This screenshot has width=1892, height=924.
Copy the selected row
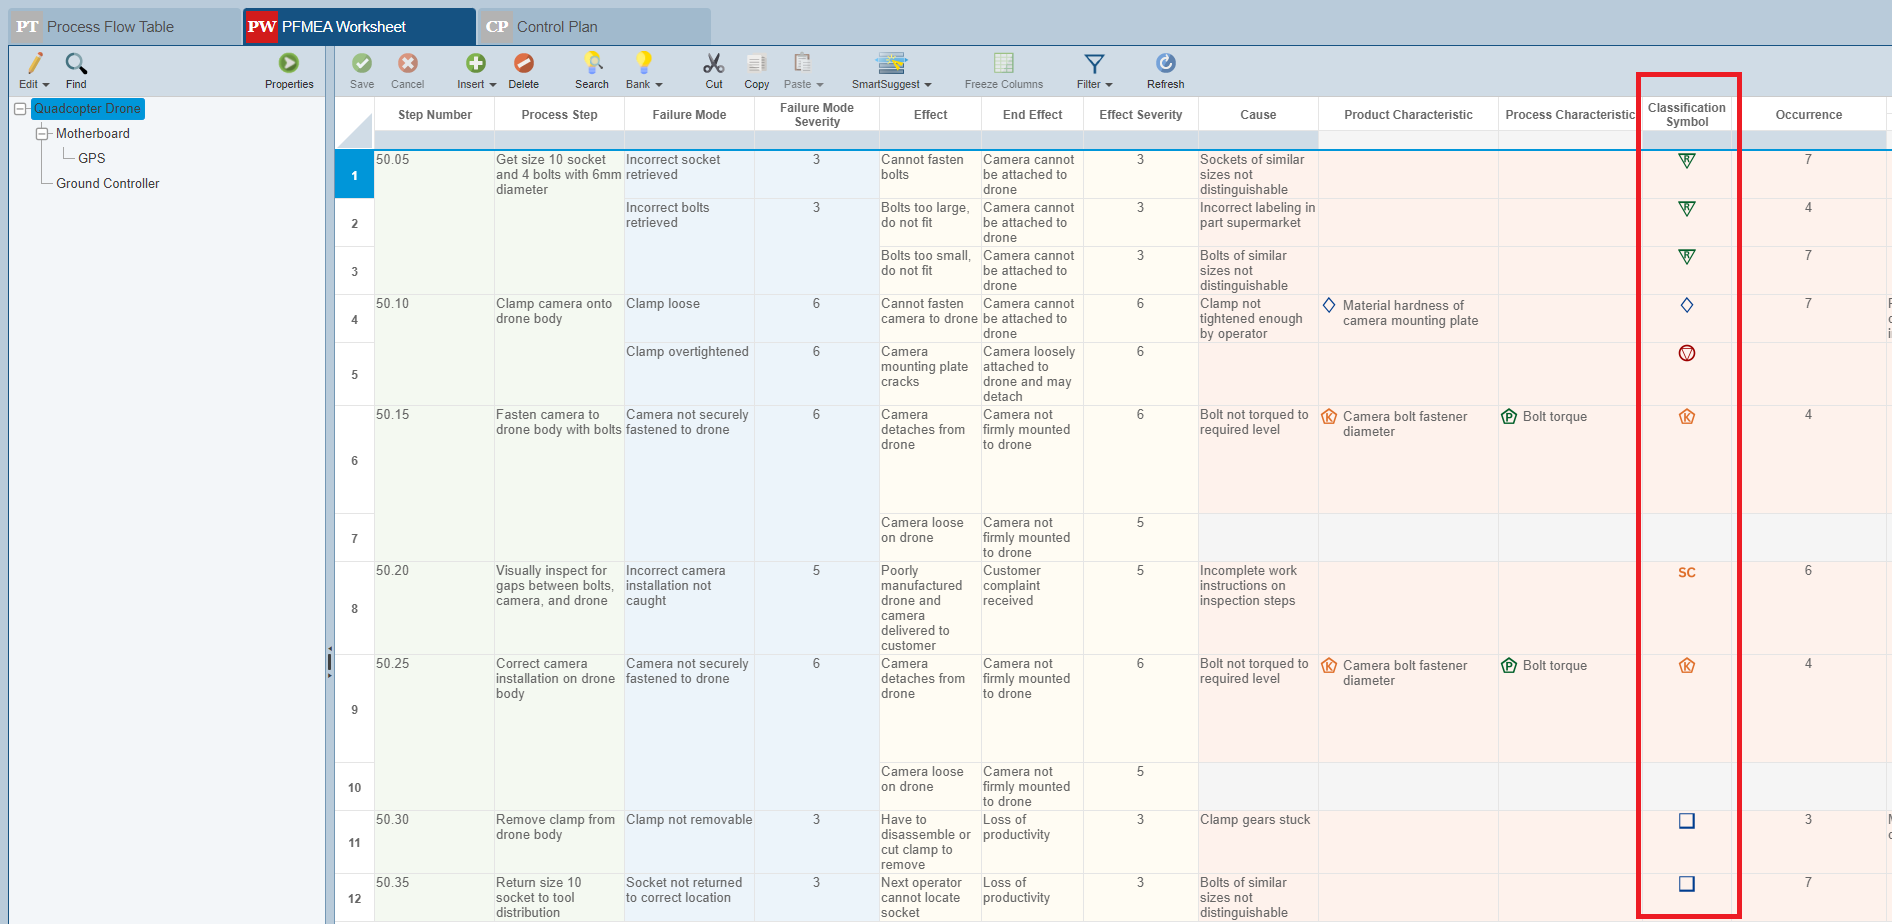755,70
